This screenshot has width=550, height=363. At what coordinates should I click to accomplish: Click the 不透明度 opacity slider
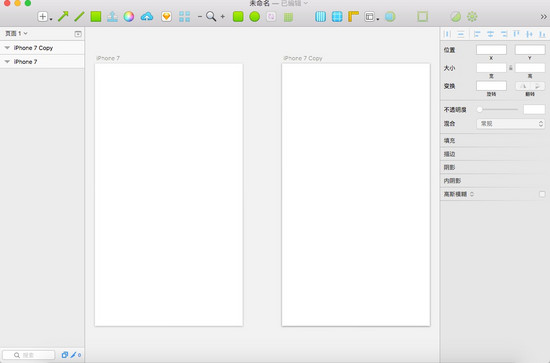[x=498, y=109]
